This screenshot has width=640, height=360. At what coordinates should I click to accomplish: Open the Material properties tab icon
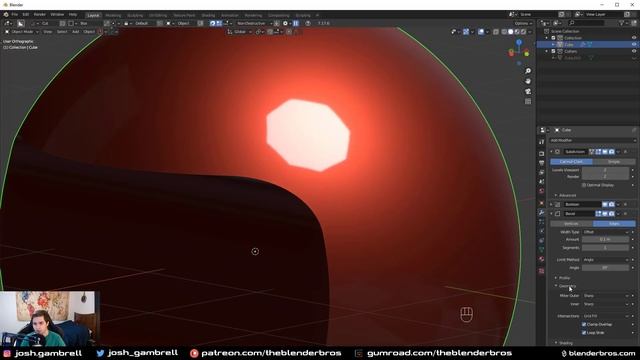[x=542, y=259]
